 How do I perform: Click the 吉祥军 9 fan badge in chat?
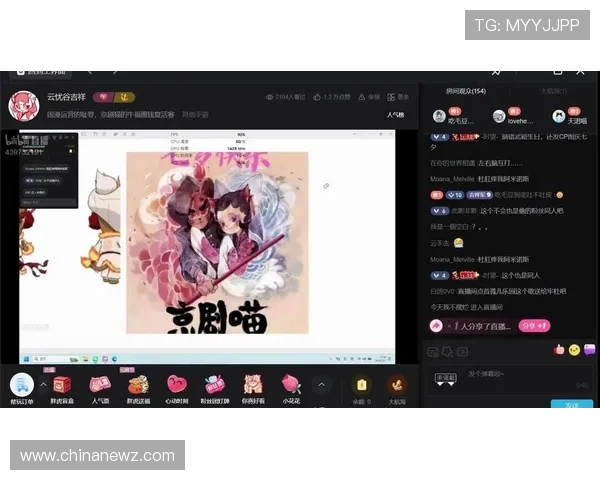pyautogui.click(x=479, y=195)
